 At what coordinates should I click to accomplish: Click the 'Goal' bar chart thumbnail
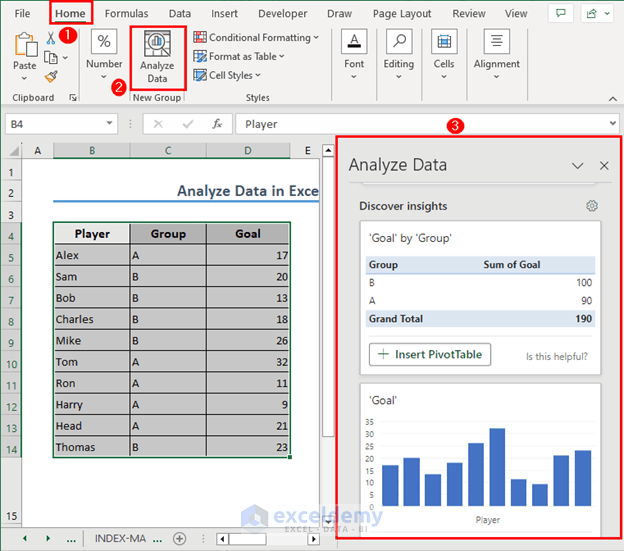click(480, 463)
